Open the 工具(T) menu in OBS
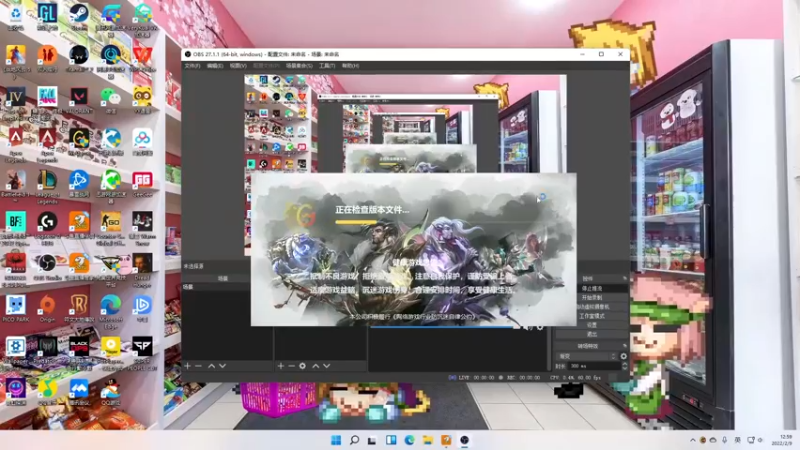 [x=327, y=66]
